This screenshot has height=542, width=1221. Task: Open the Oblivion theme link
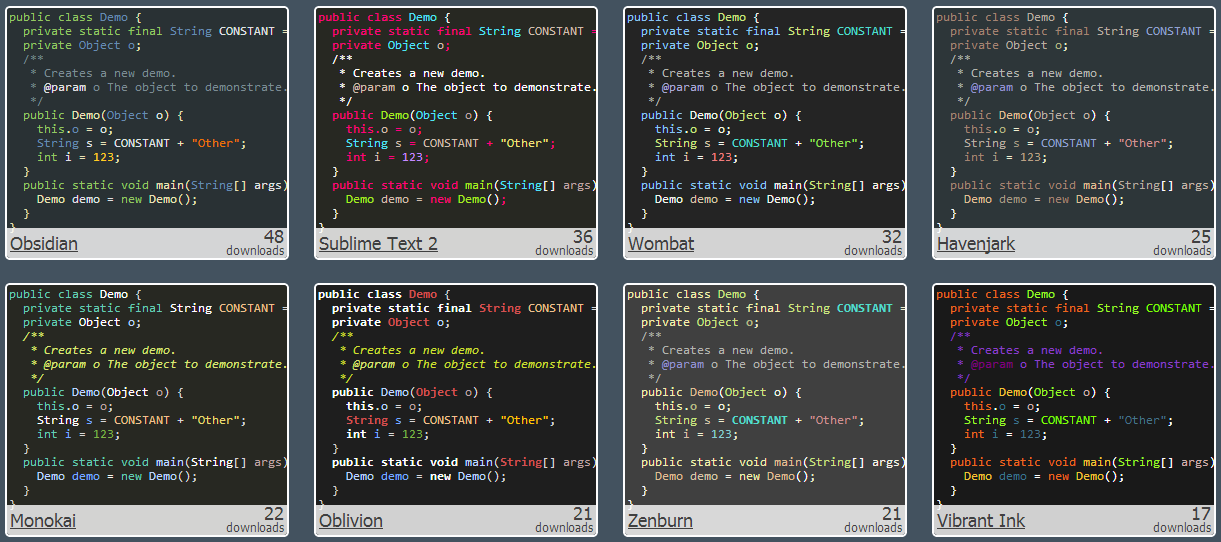tap(351, 521)
